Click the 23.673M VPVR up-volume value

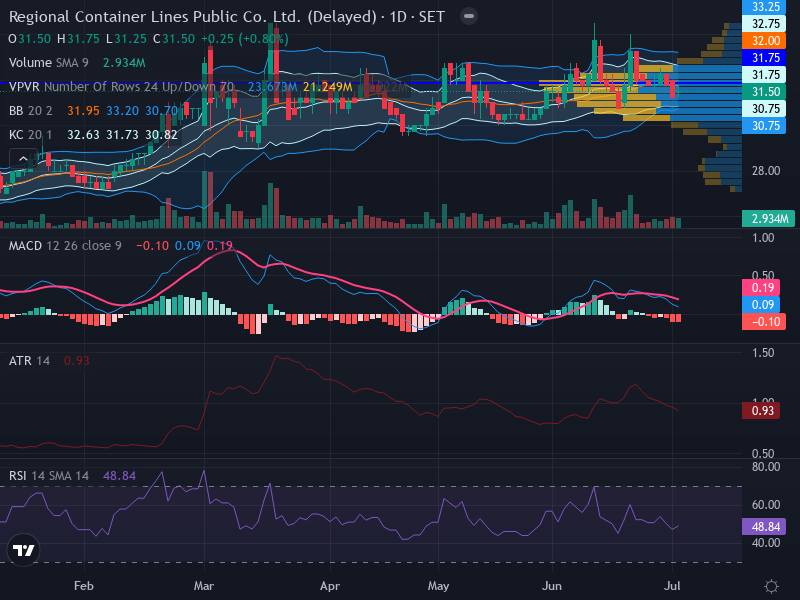tap(272, 87)
